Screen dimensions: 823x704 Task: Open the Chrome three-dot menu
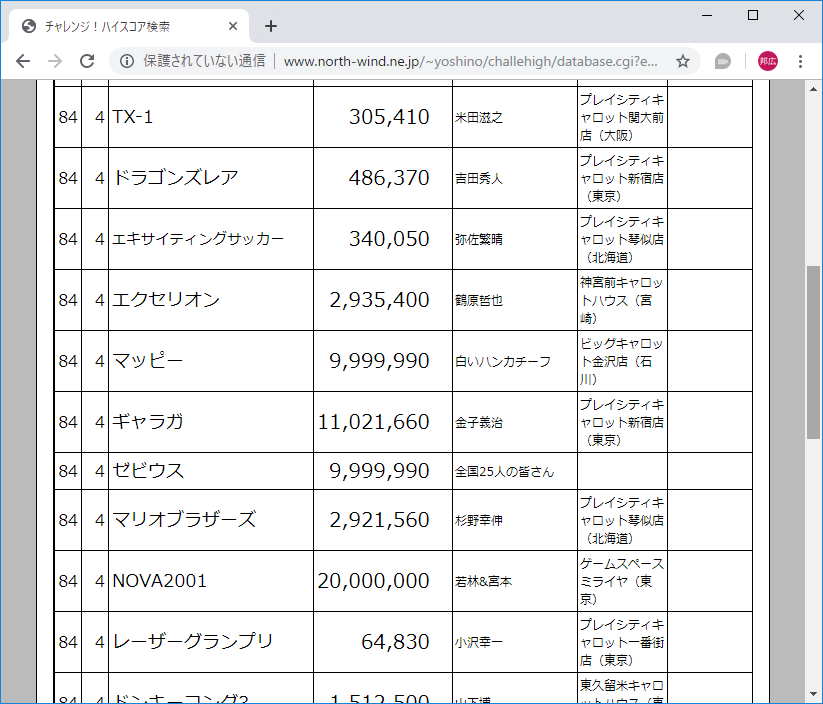tap(800, 61)
